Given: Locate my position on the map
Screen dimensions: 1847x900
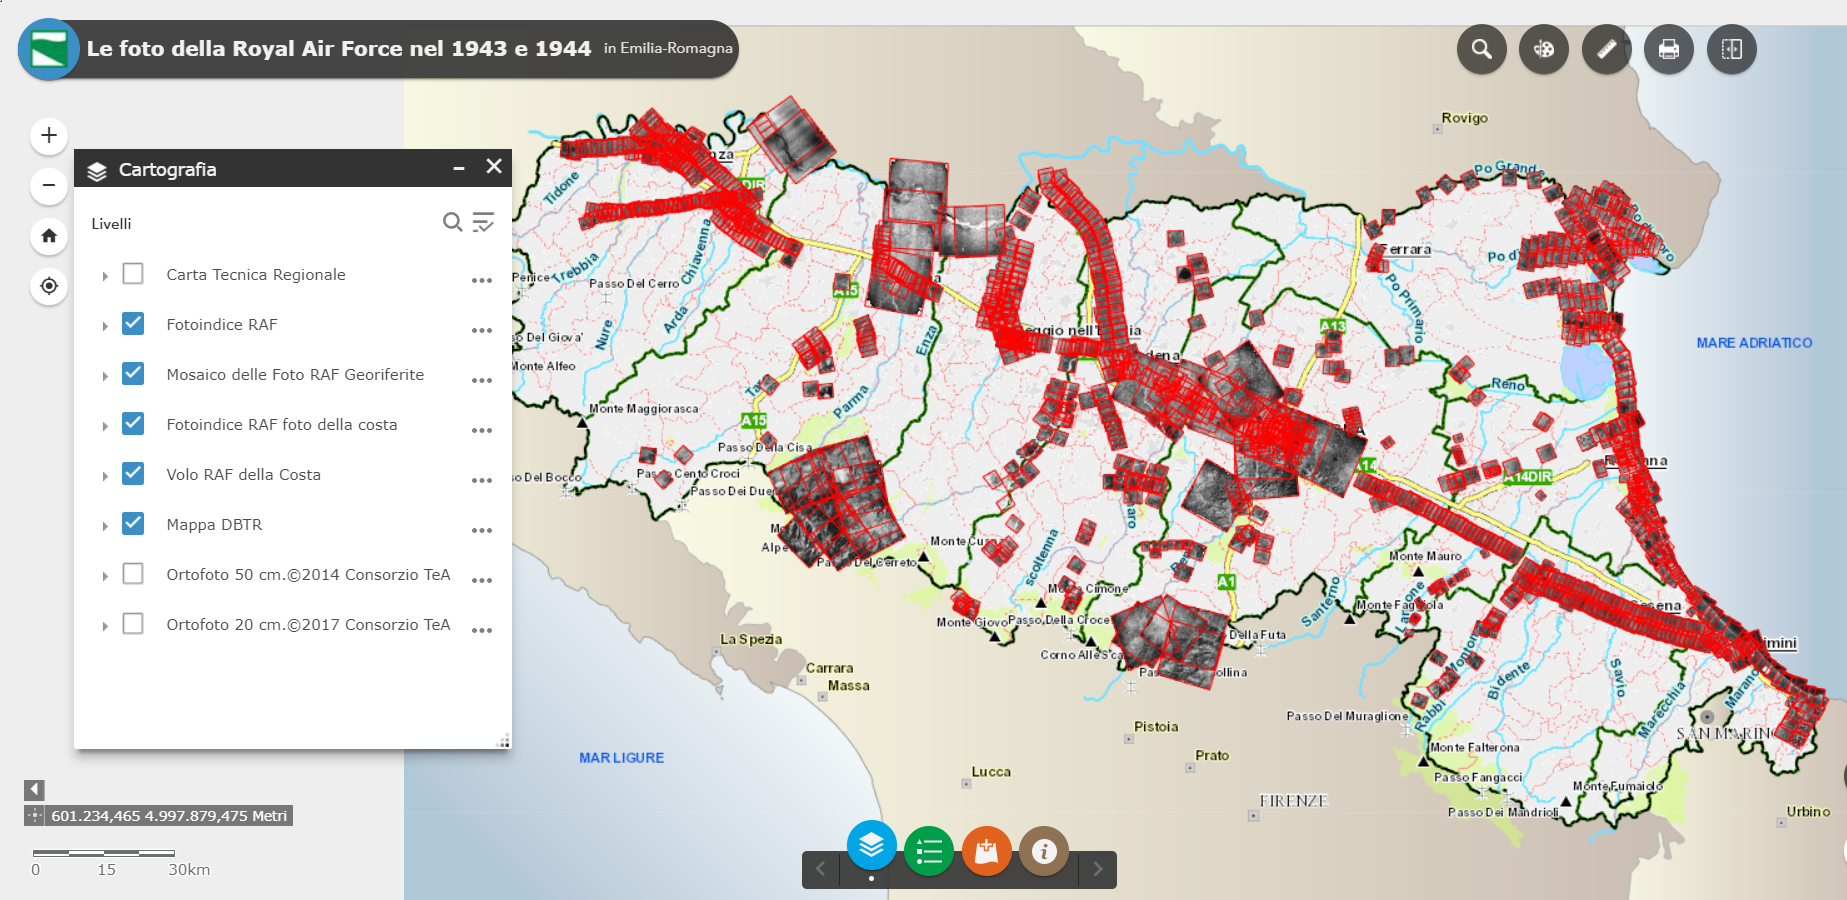Looking at the screenshot, I should [x=49, y=286].
